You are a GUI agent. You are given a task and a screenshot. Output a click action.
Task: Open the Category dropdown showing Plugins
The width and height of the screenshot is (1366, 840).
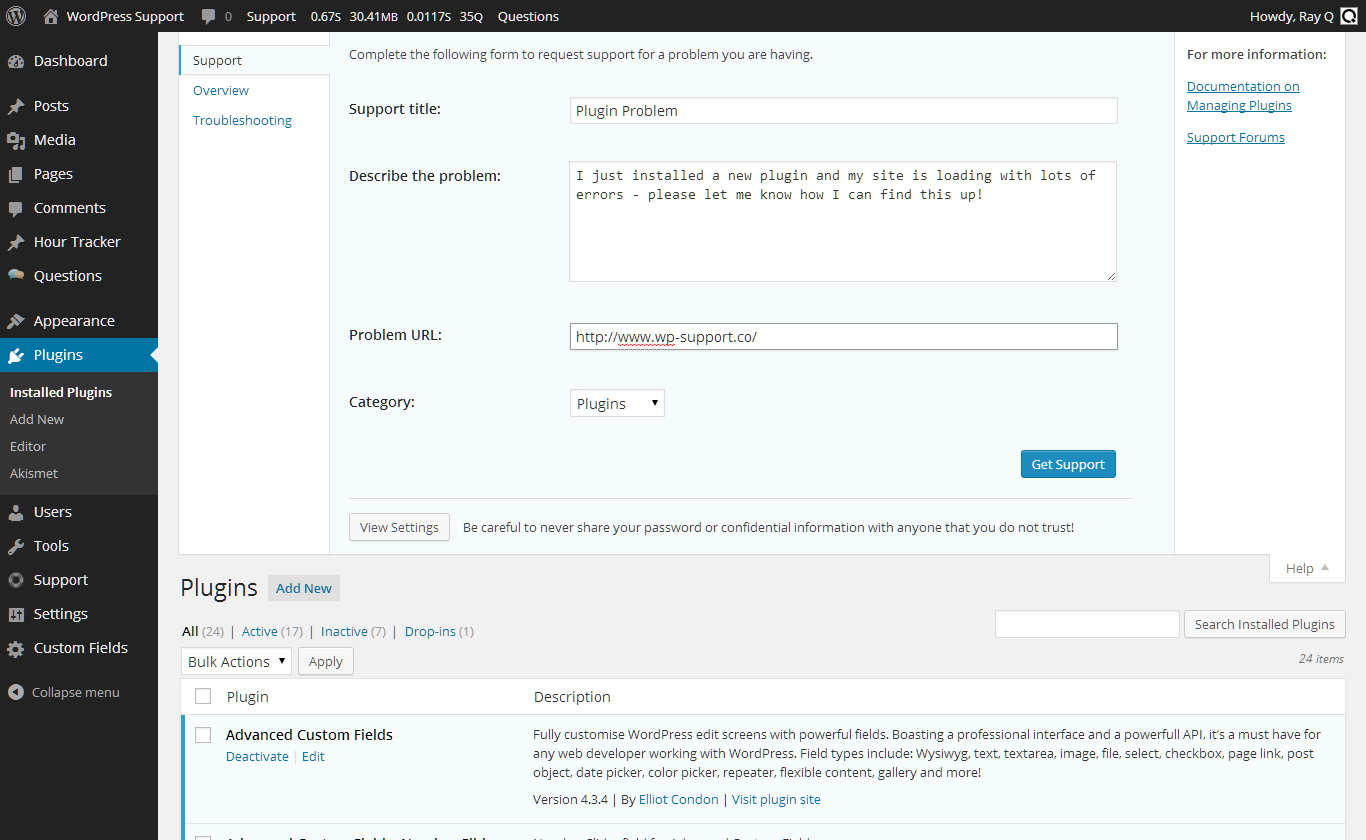(x=617, y=403)
